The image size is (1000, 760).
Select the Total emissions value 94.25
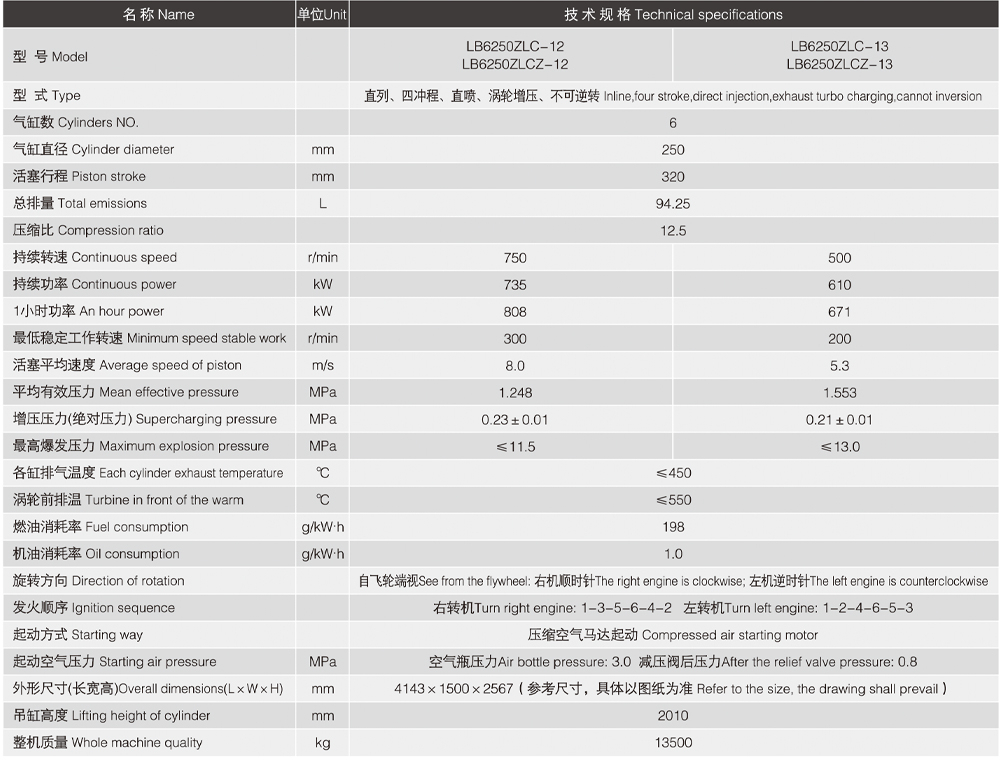(x=673, y=204)
